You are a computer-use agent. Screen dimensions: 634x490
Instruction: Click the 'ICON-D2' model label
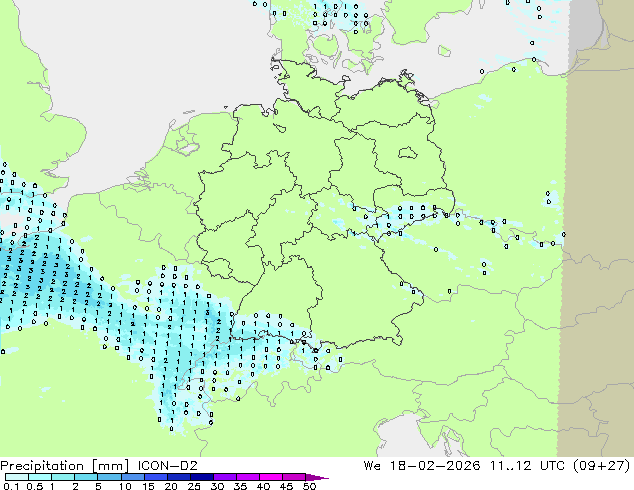pyautogui.click(x=167, y=466)
